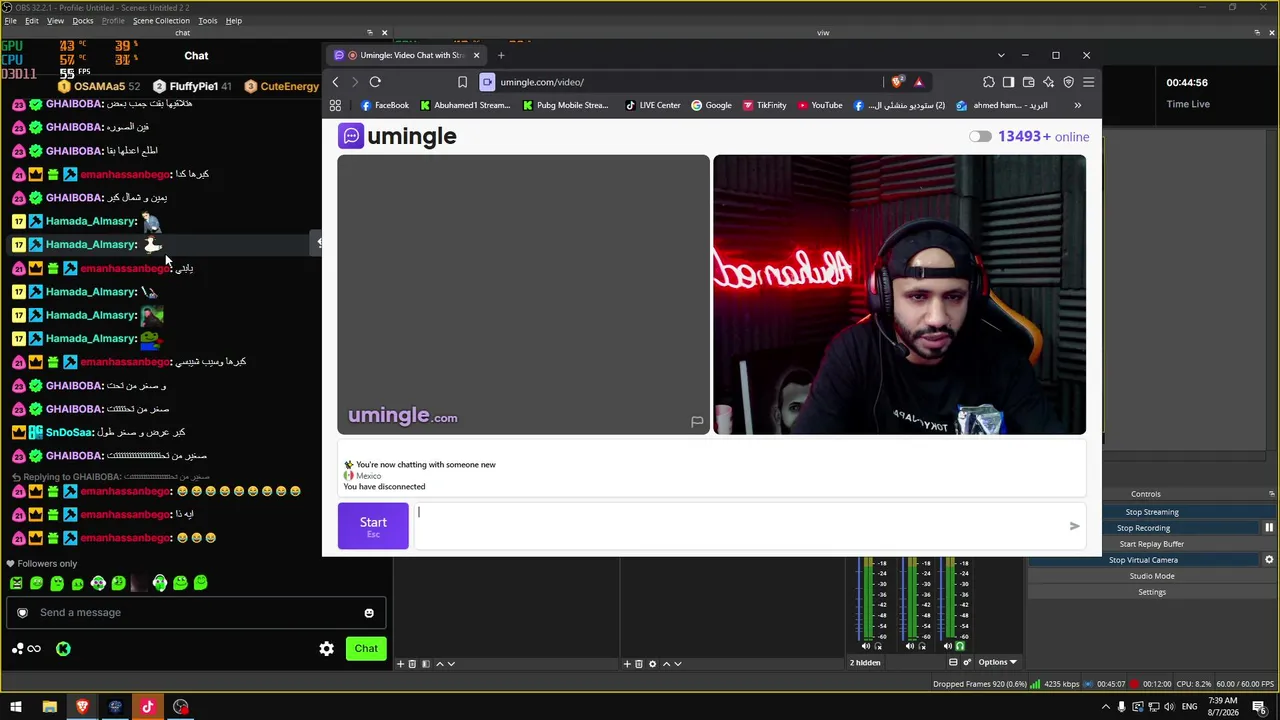Screen dimensions: 1280x720
Task: Open the TikFinity bookmark
Action: point(764,105)
